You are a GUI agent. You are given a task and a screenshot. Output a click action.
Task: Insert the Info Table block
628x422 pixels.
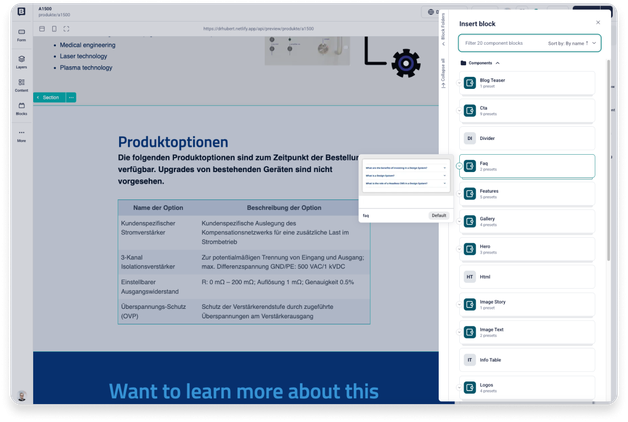[527, 360]
